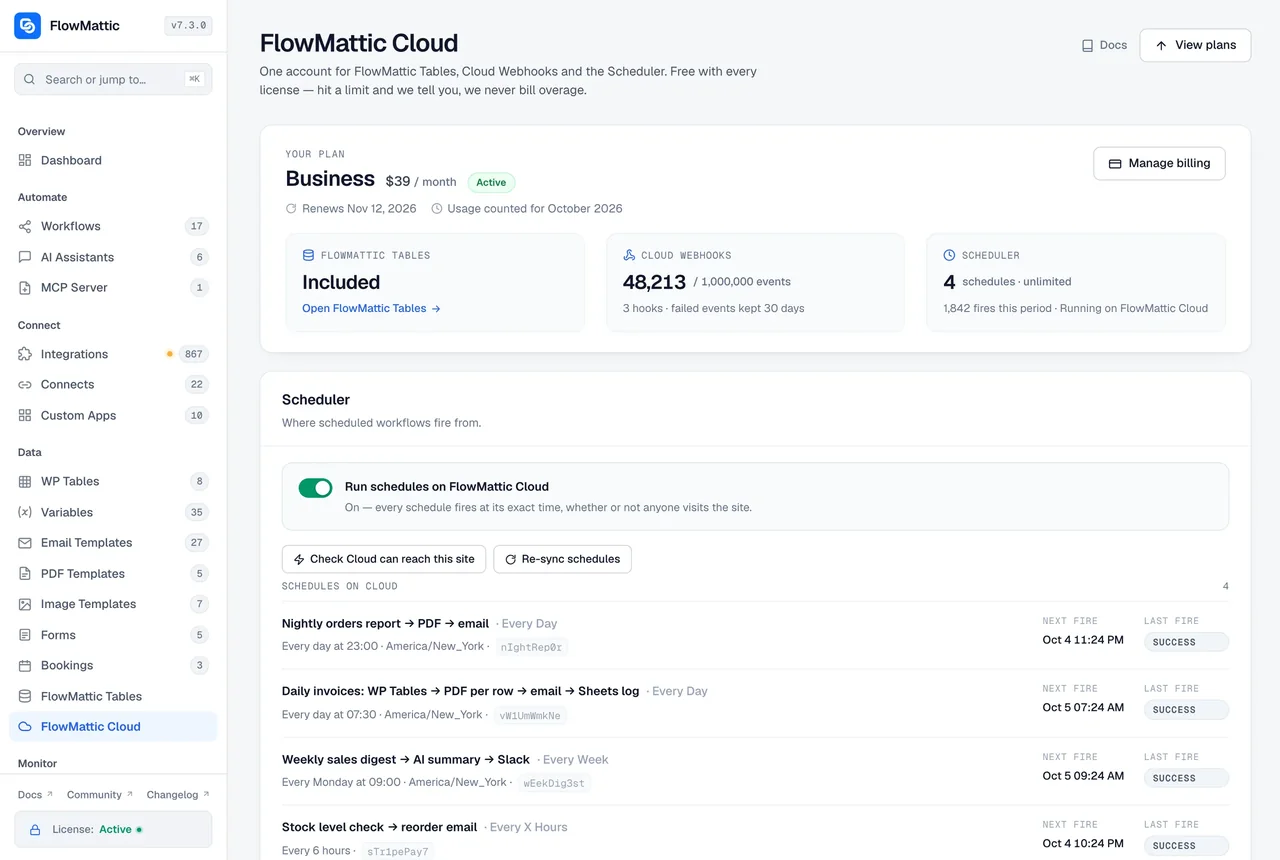Click the magnifier icon in search box

30,79
